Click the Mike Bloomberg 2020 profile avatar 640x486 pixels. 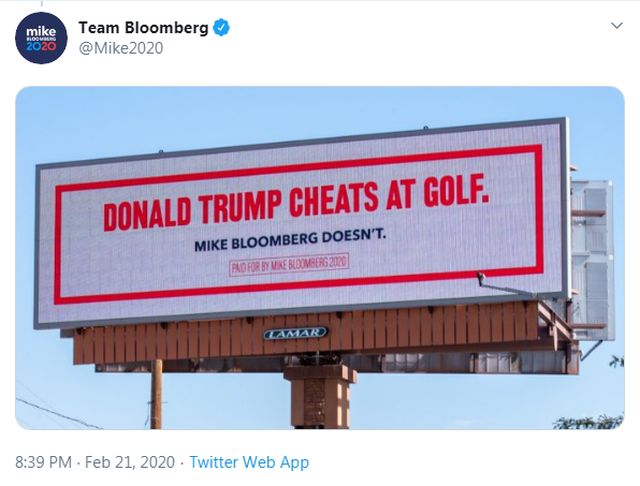tap(42, 38)
